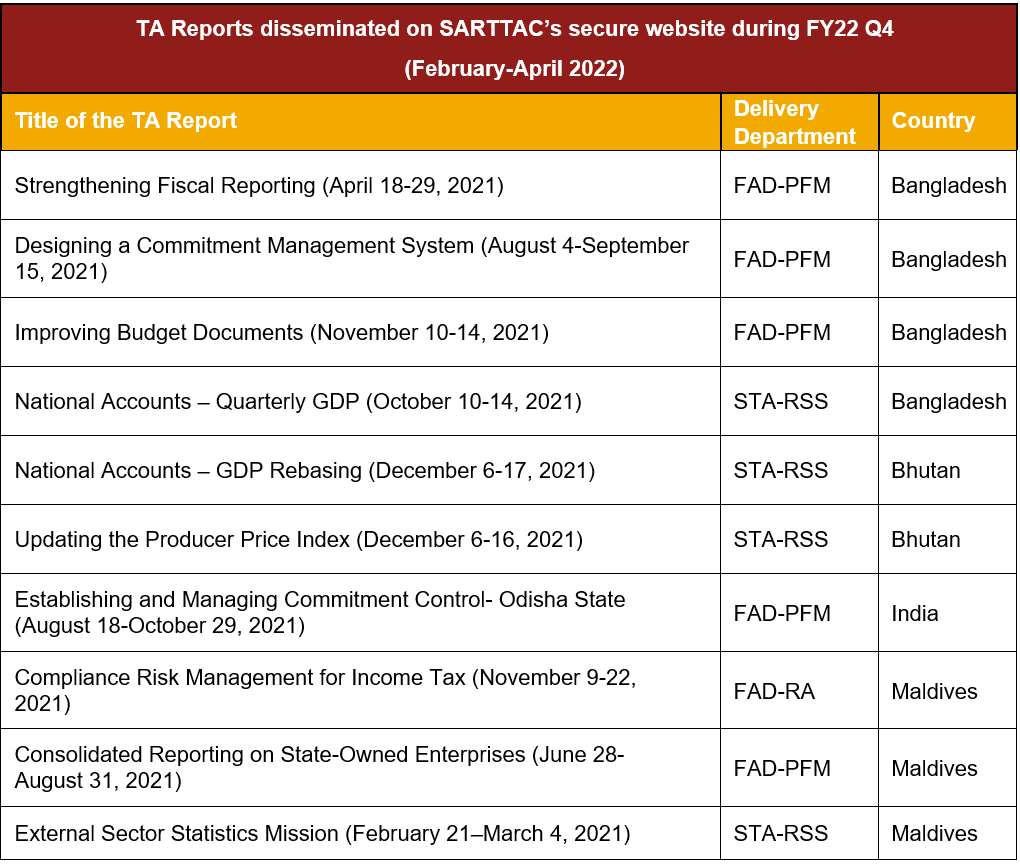
Task: Click 'Updating the Producer Price Index' title
Action: [182, 539]
